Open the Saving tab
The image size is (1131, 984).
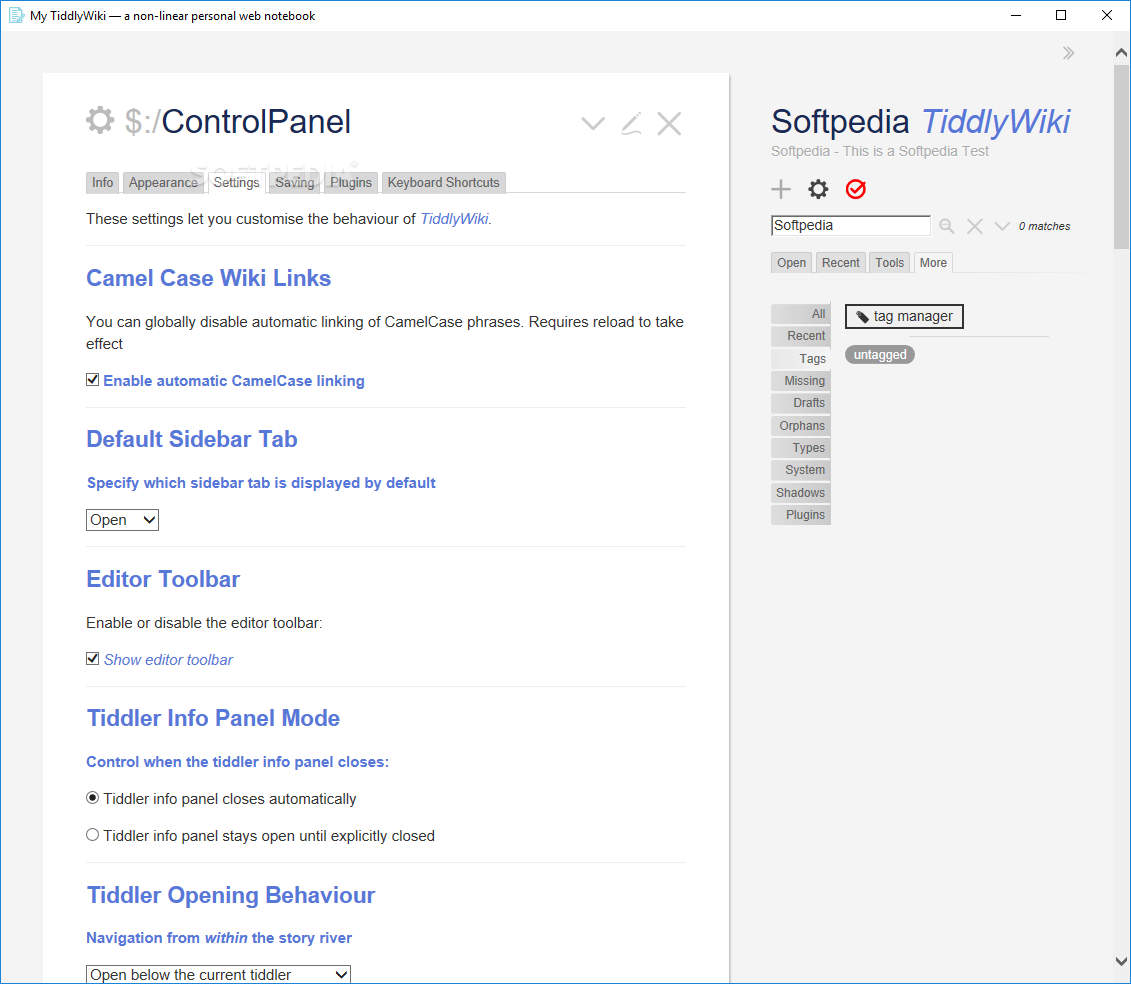click(295, 183)
